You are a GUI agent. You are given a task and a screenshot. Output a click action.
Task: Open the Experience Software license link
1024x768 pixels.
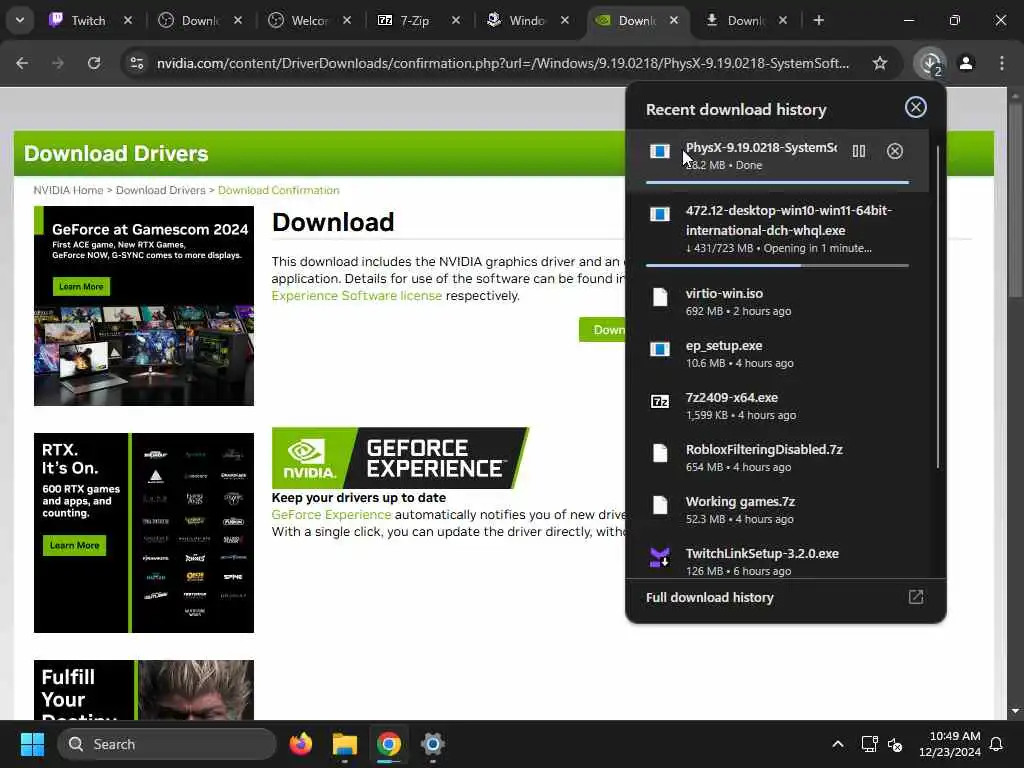[x=357, y=296]
